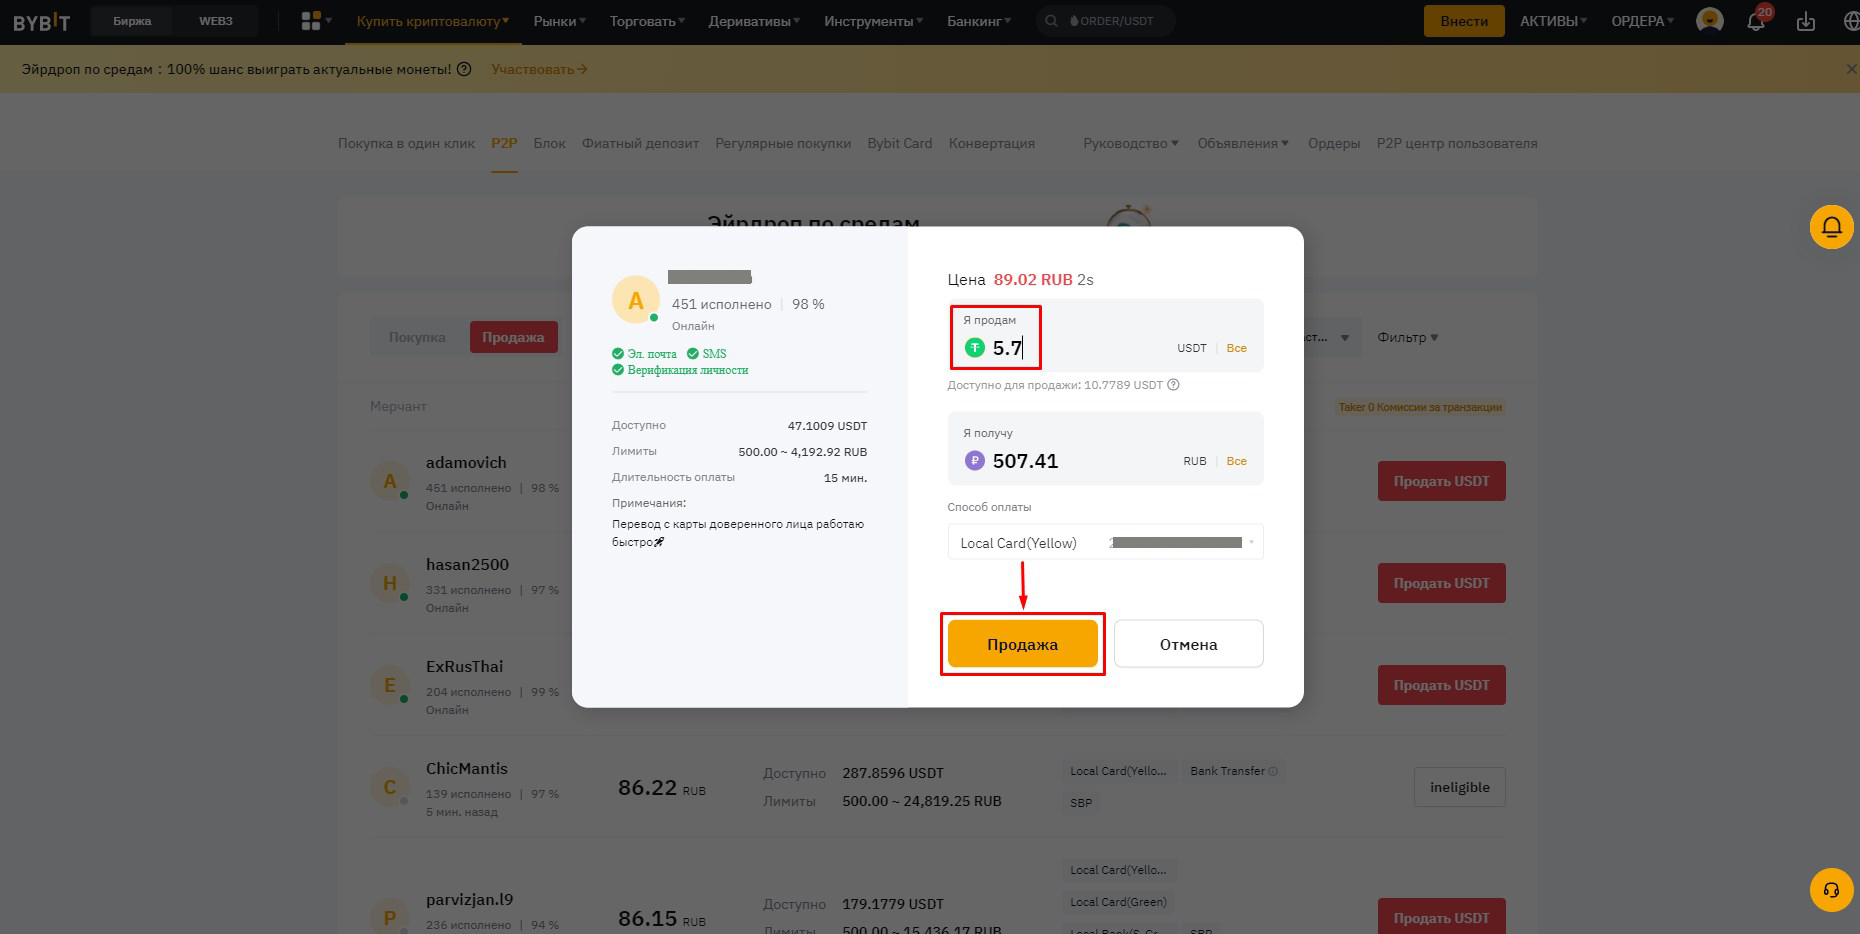Image resolution: width=1860 pixels, height=934 pixels.
Task: Click Внести deposit button
Action: (x=1464, y=21)
